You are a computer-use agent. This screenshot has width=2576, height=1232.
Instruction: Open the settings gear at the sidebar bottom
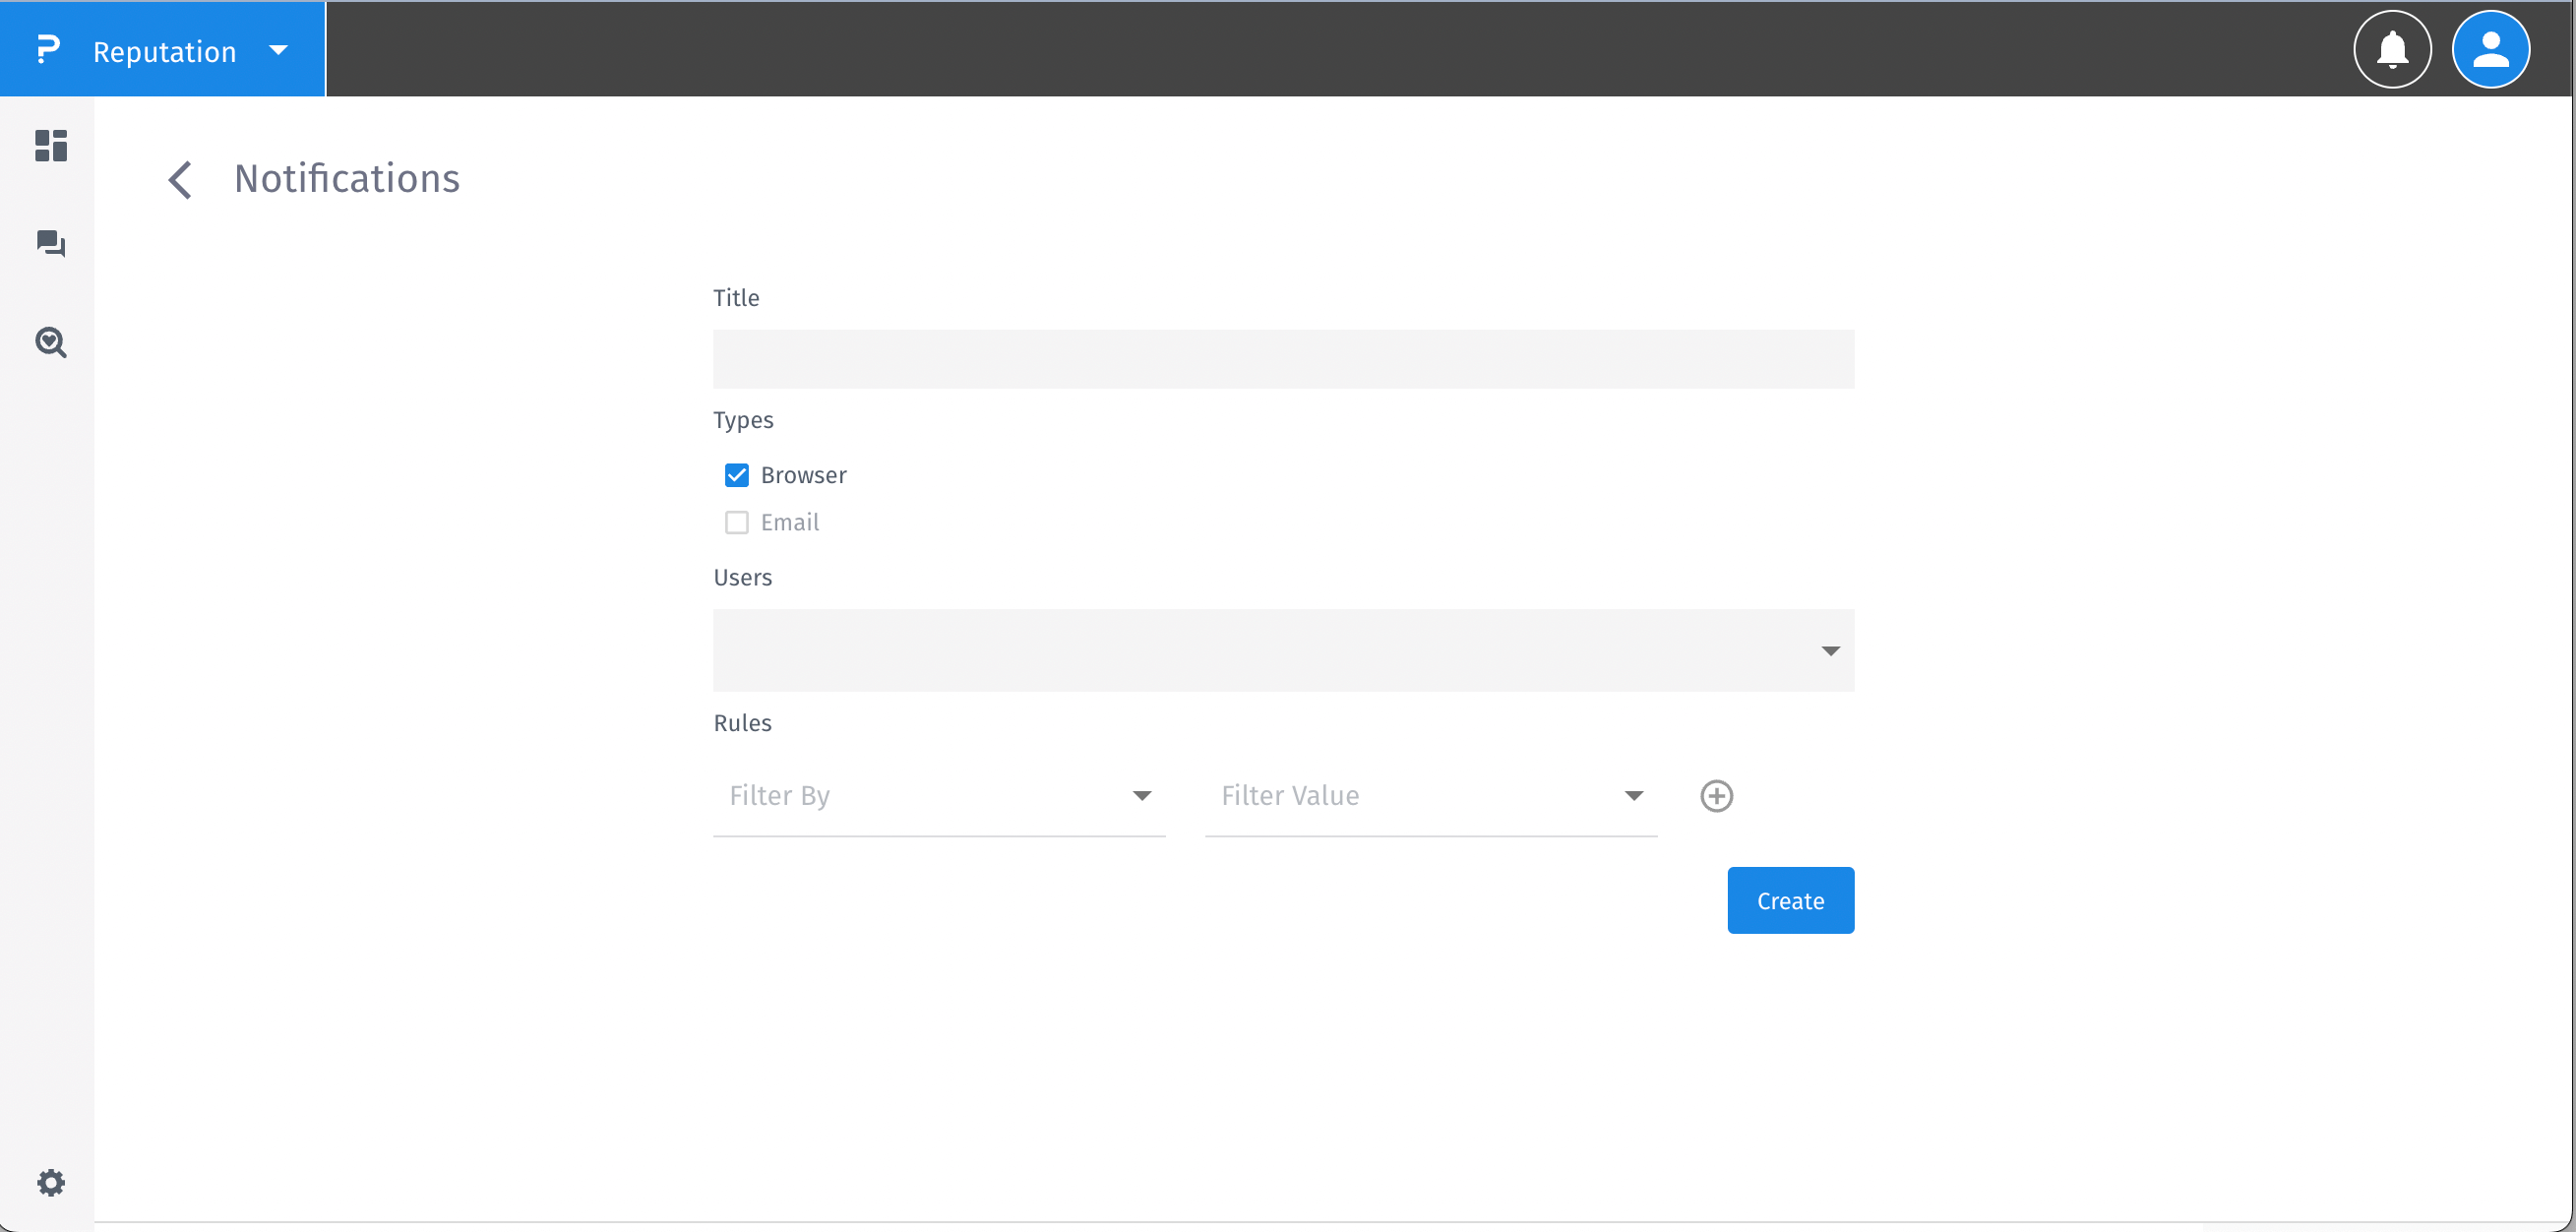click(50, 1182)
